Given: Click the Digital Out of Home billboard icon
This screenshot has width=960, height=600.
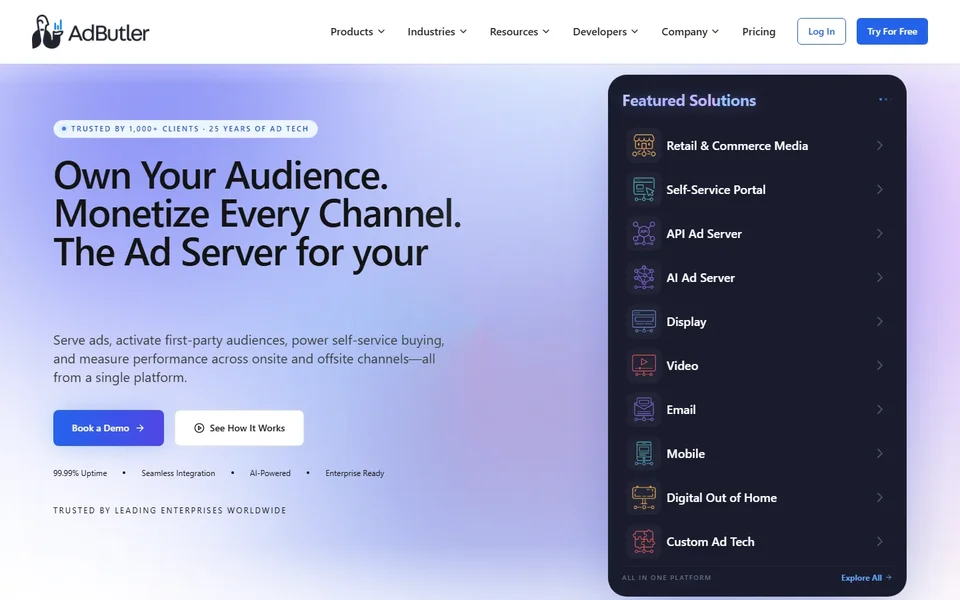Looking at the screenshot, I should coord(643,498).
